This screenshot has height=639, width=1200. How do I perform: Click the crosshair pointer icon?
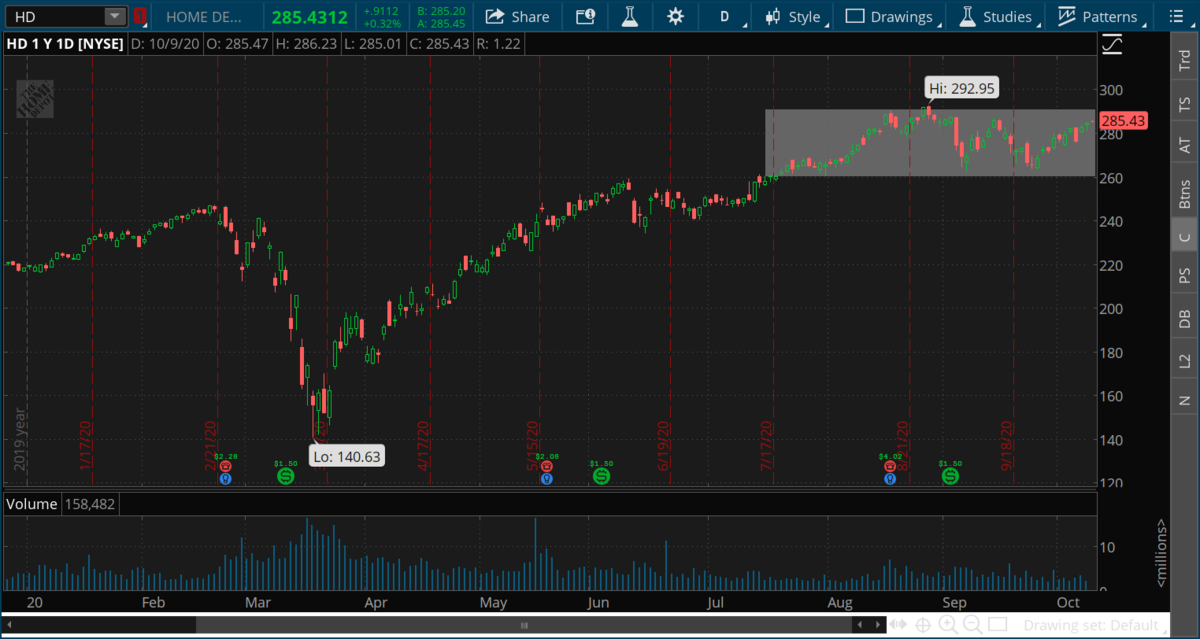click(923, 625)
